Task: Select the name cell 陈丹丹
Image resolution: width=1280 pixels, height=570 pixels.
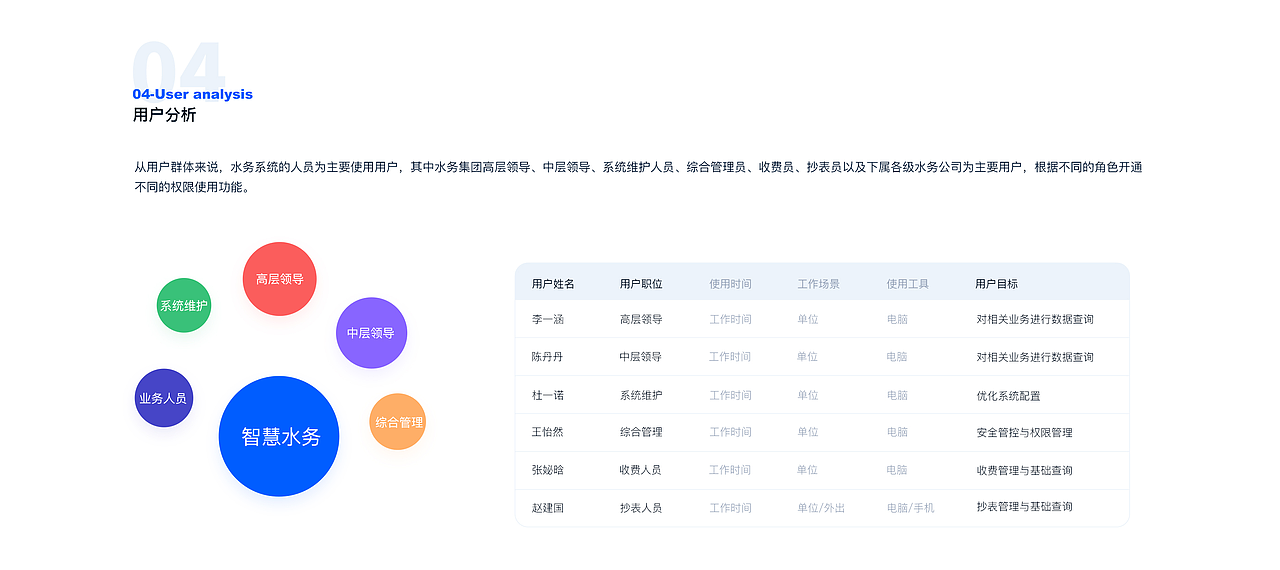Action: pyautogui.click(x=548, y=357)
